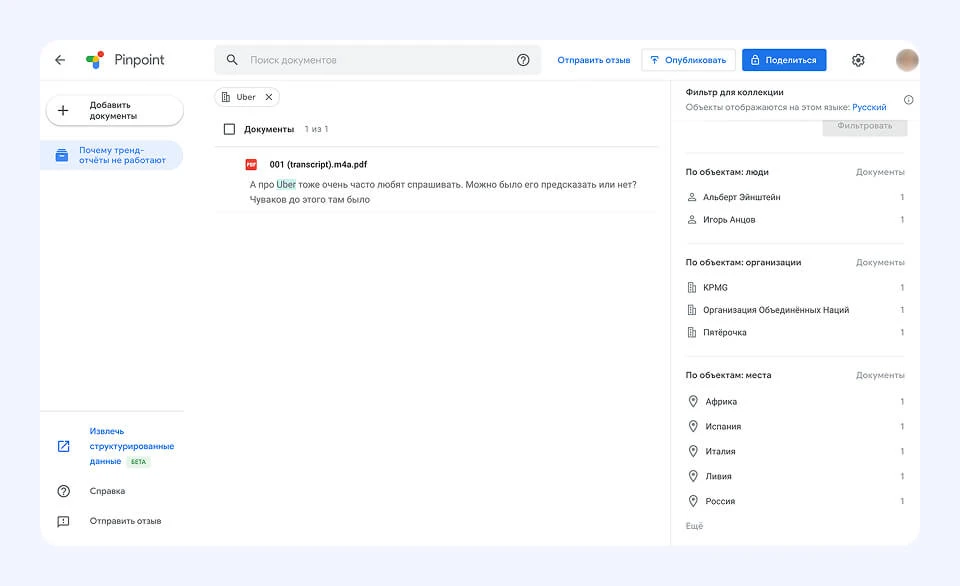The width and height of the screenshot is (960, 586).
Task: Click the collection icon beside Почему тренд-отчёты
Action: pyautogui.click(x=62, y=155)
